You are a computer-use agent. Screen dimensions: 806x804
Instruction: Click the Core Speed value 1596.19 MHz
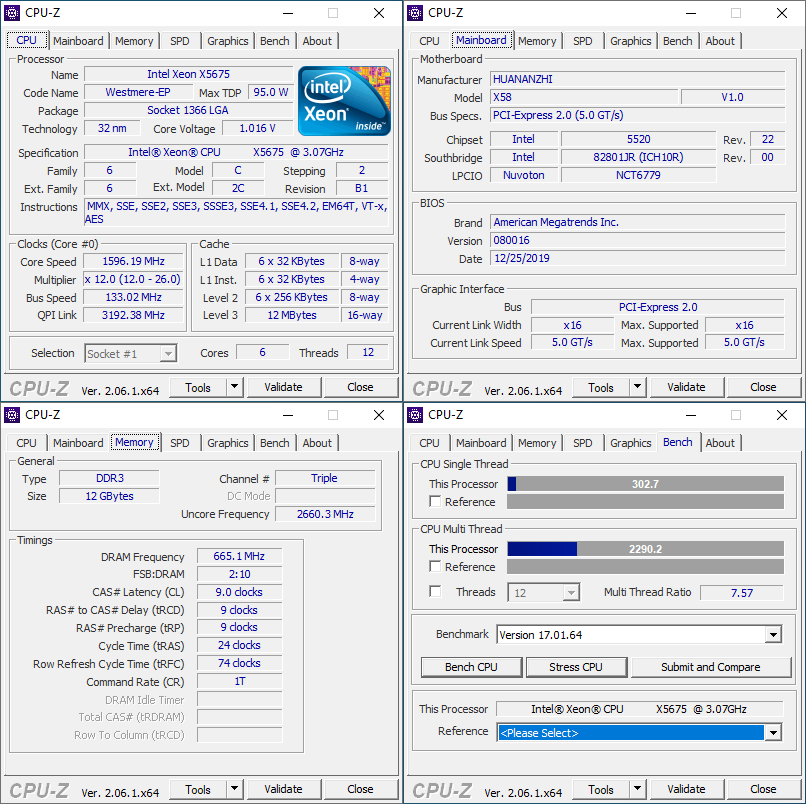(133, 261)
